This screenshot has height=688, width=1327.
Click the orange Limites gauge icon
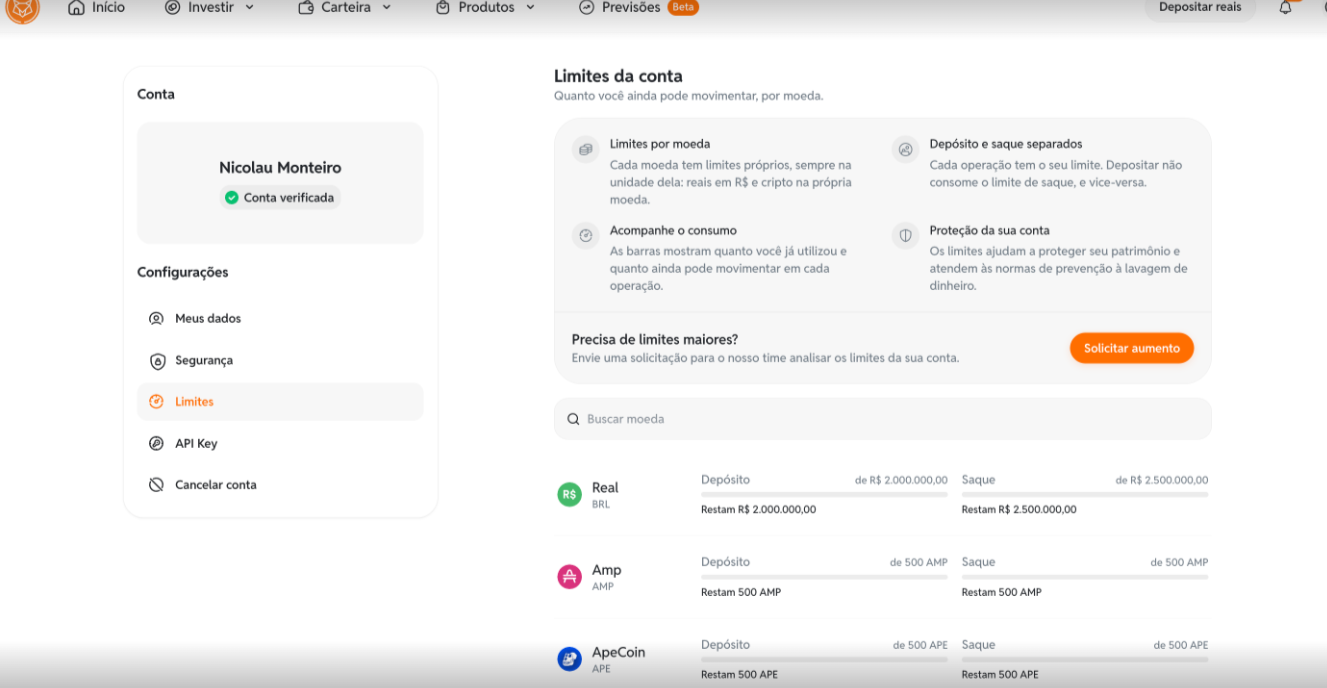(x=156, y=402)
